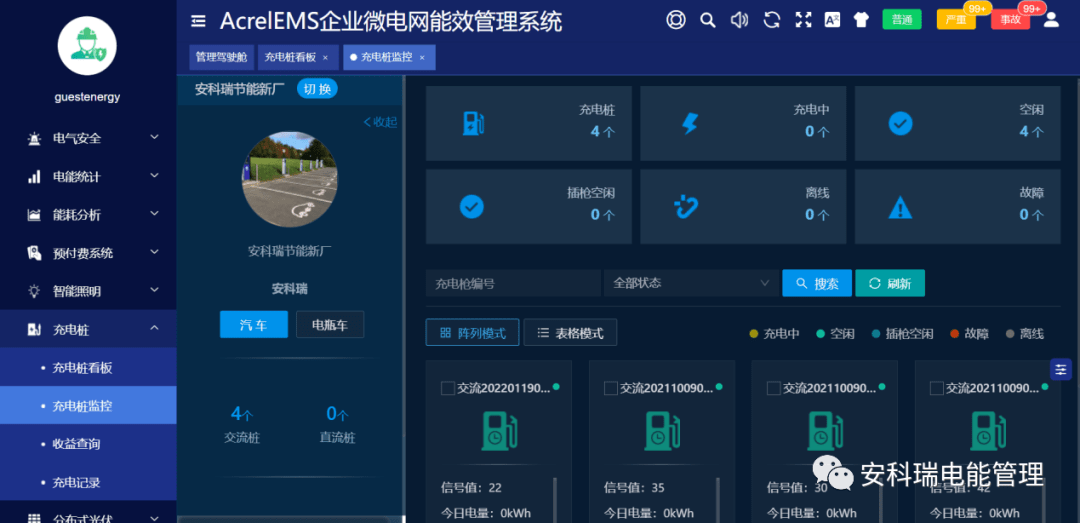Screen dimensions: 1080x523
Task: Tick checkbox on card with signal value 35
Action: [611, 389]
